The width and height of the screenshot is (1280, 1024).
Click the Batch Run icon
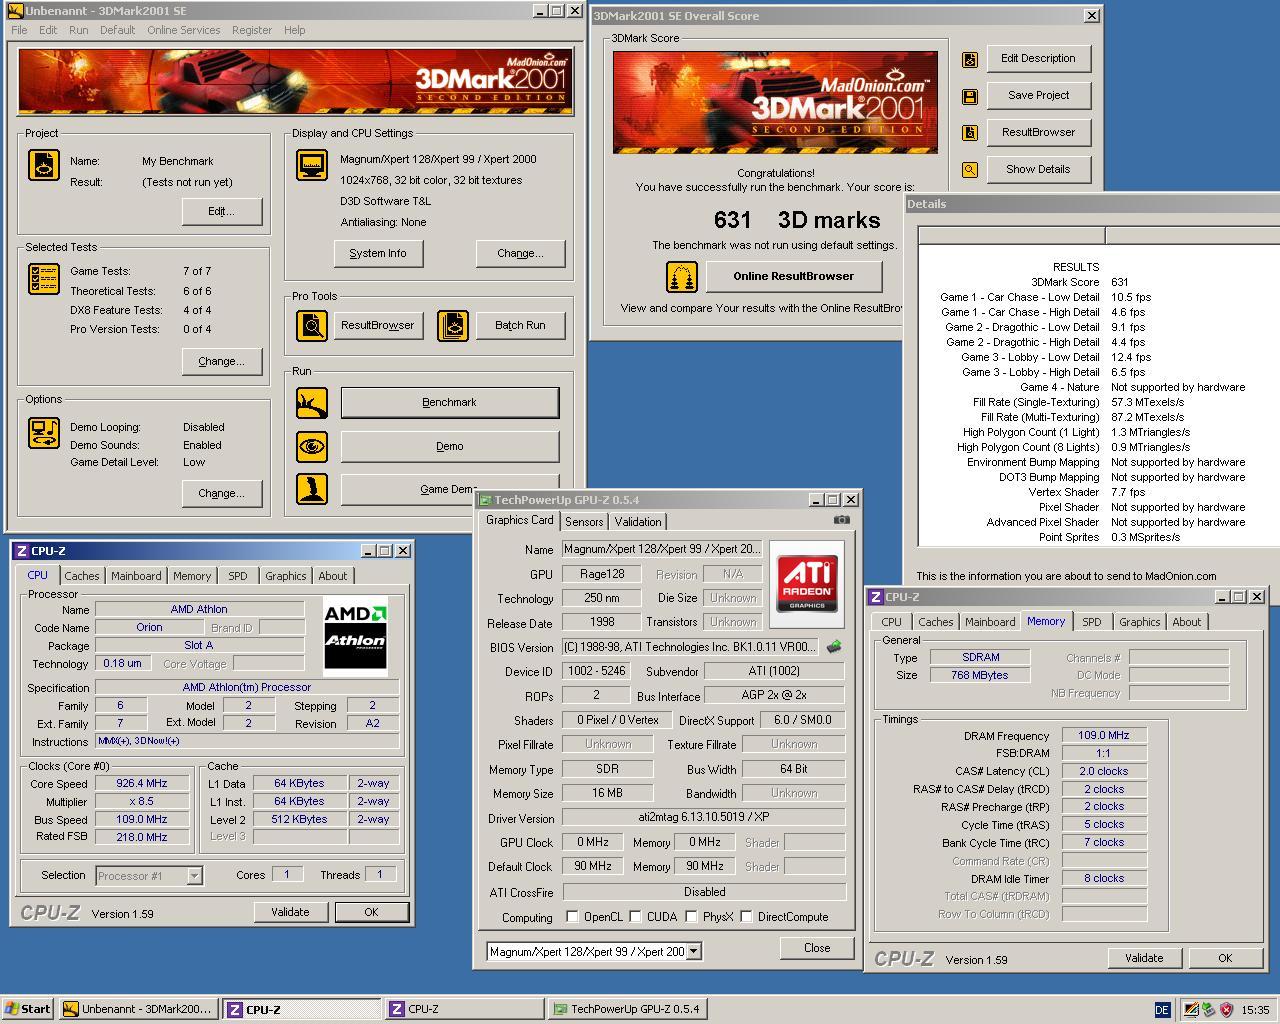(453, 325)
